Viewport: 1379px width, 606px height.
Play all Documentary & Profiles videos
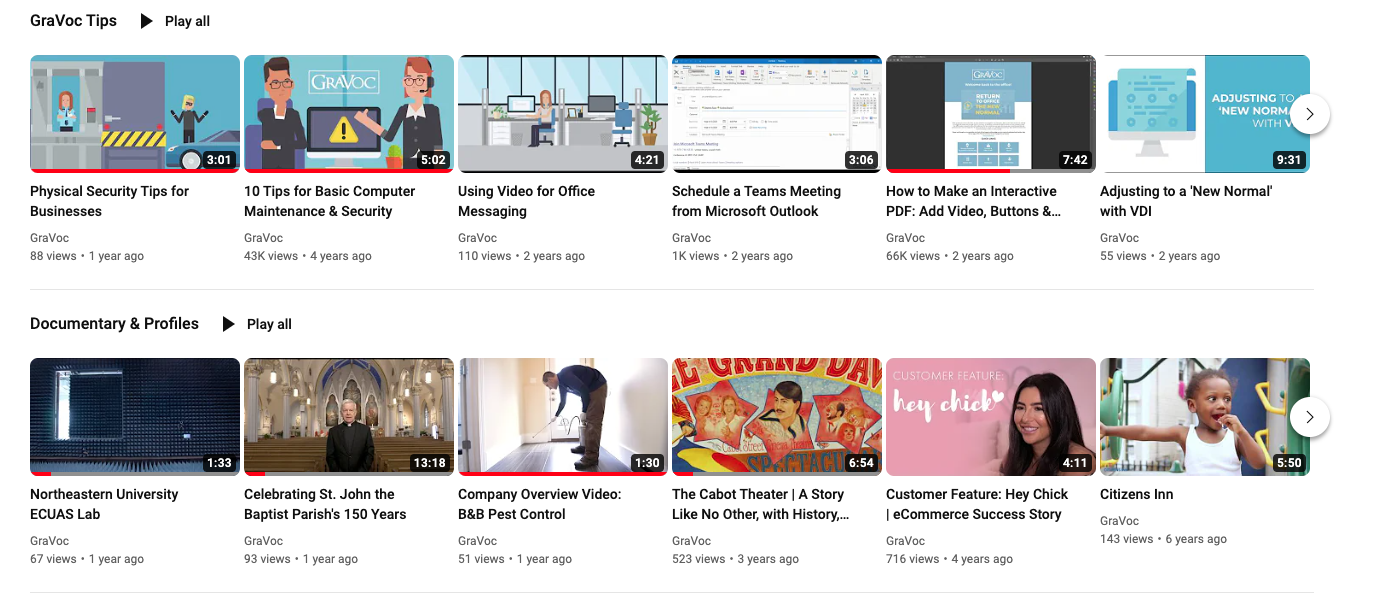point(269,324)
